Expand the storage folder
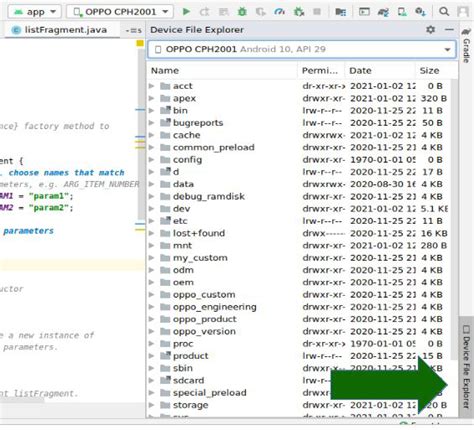This screenshot has height=430, width=474. (x=152, y=405)
